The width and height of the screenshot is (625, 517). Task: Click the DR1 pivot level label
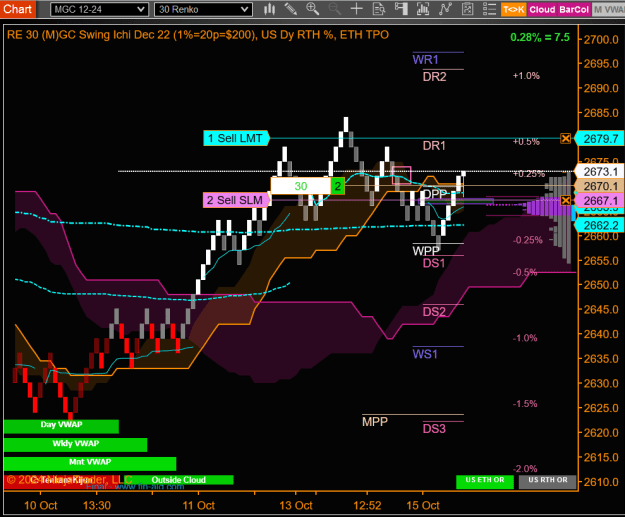pyautogui.click(x=434, y=146)
